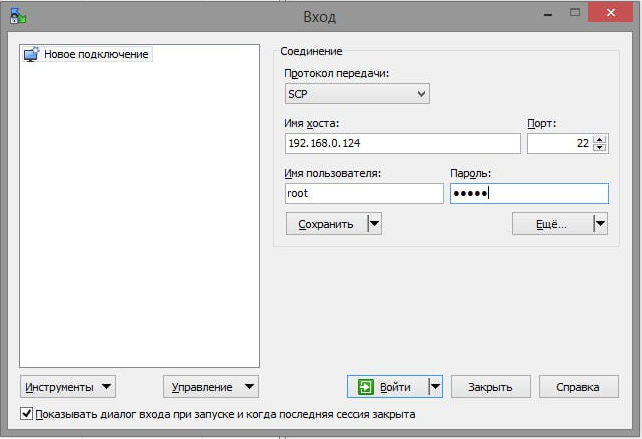Select the Новое подключение site entry
The height and width of the screenshot is (439, 642).
point(95,54)
